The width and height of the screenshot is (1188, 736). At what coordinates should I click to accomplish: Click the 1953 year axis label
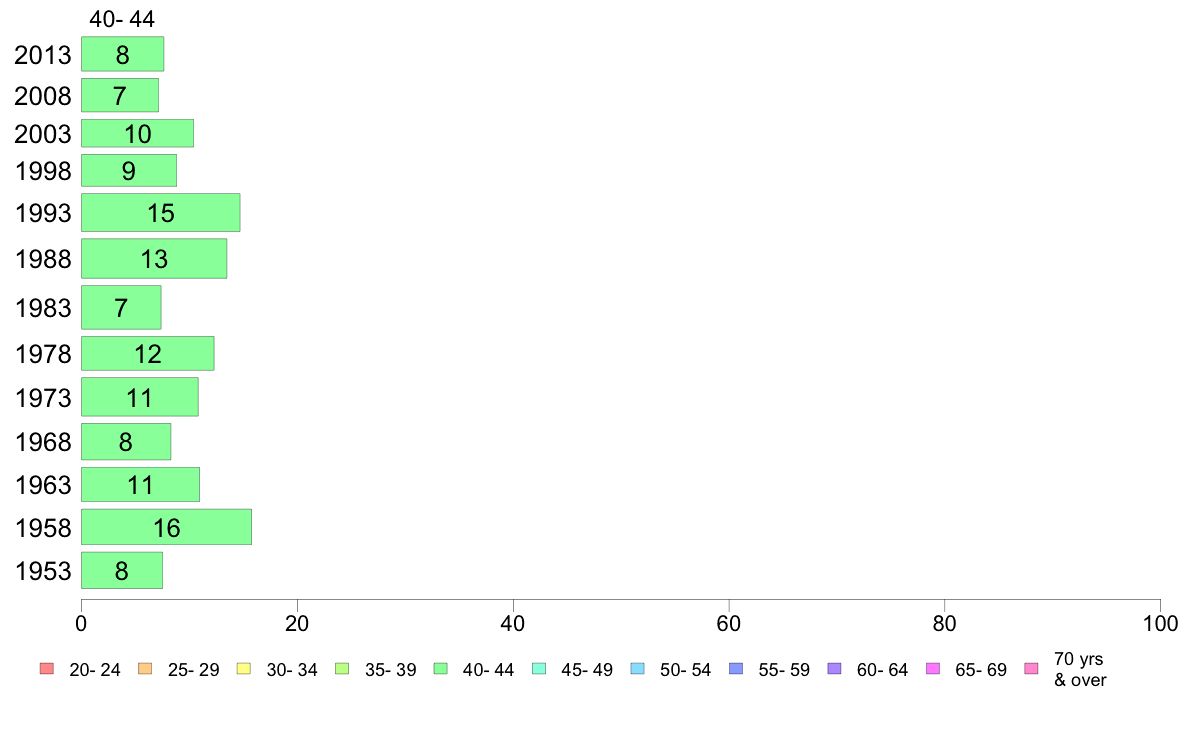(x=43, y=571)
